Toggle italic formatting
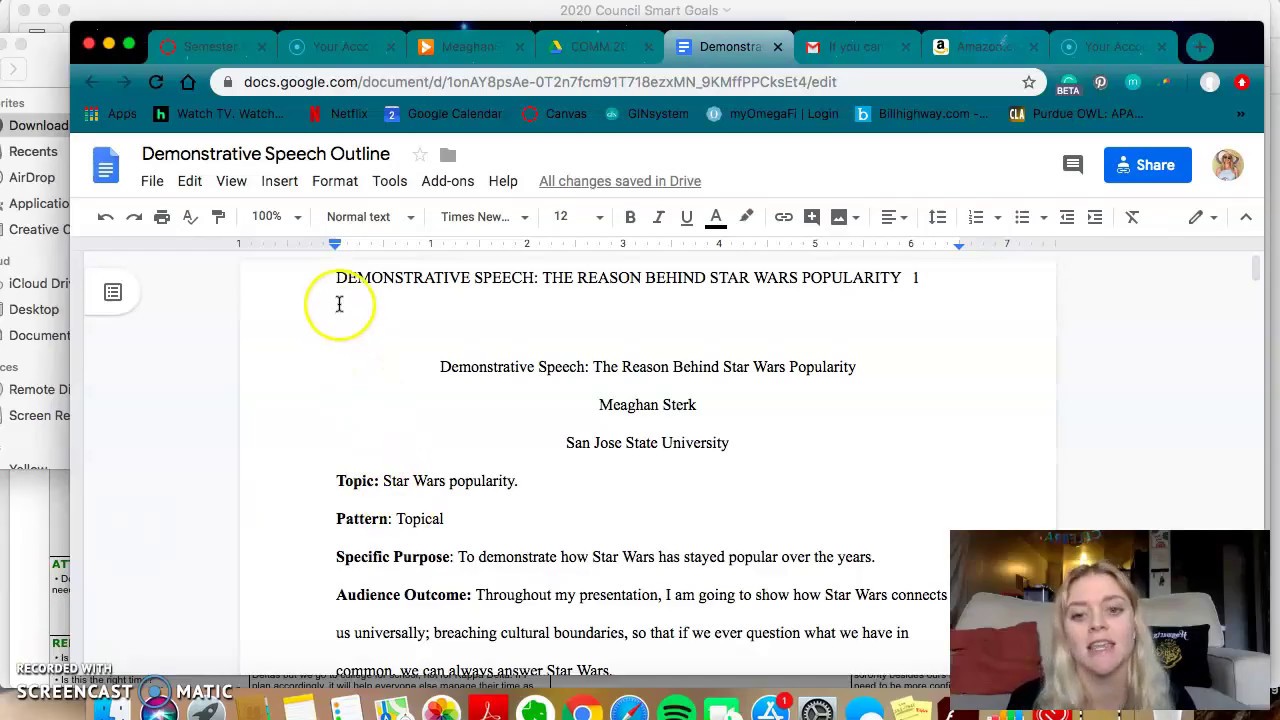The width and height of the screenshot is (1280, 720). click(x=658, y=217)
